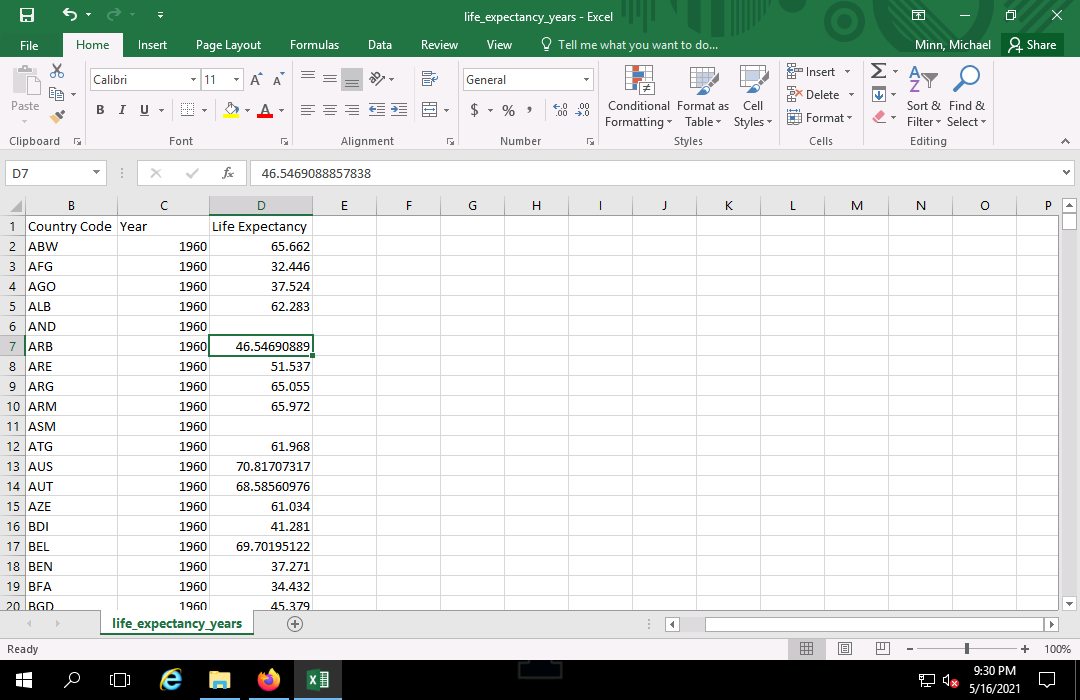Zoom in using the zoom slider
1080x700 pixels.
pyautogui.click(x=1022, y=648)
